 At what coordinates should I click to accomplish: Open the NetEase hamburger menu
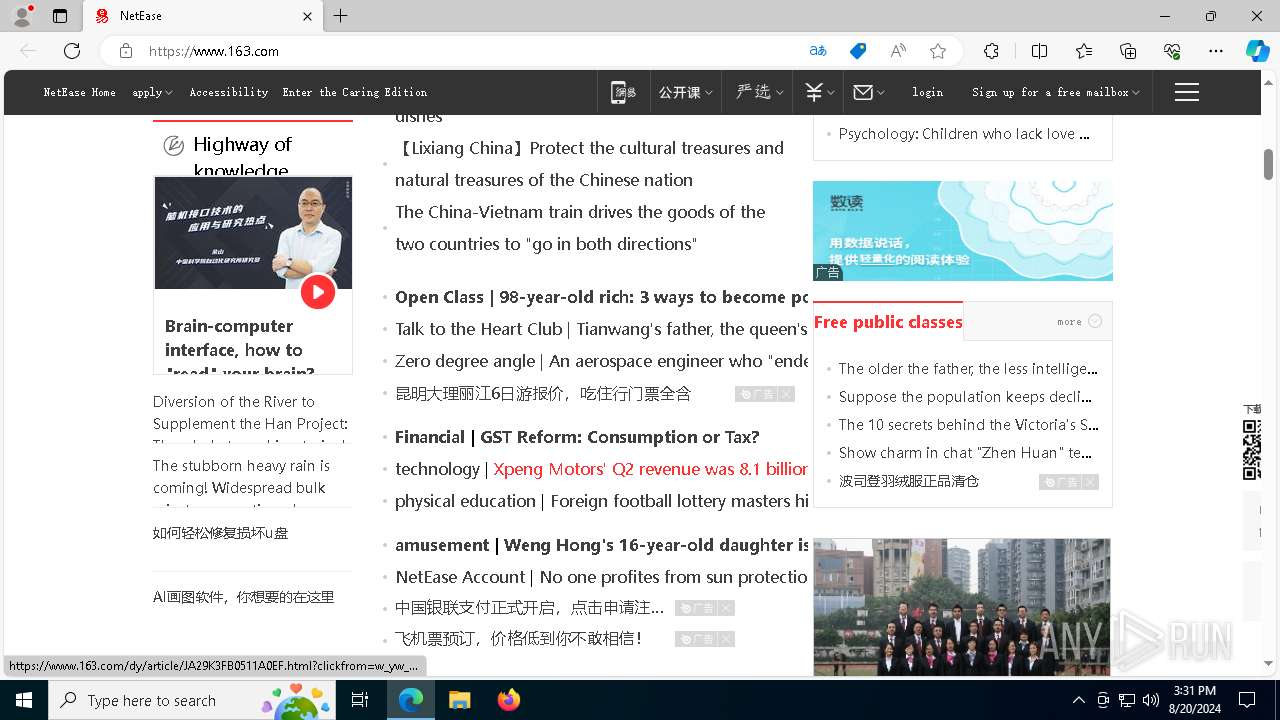(x=1187, y=92)
